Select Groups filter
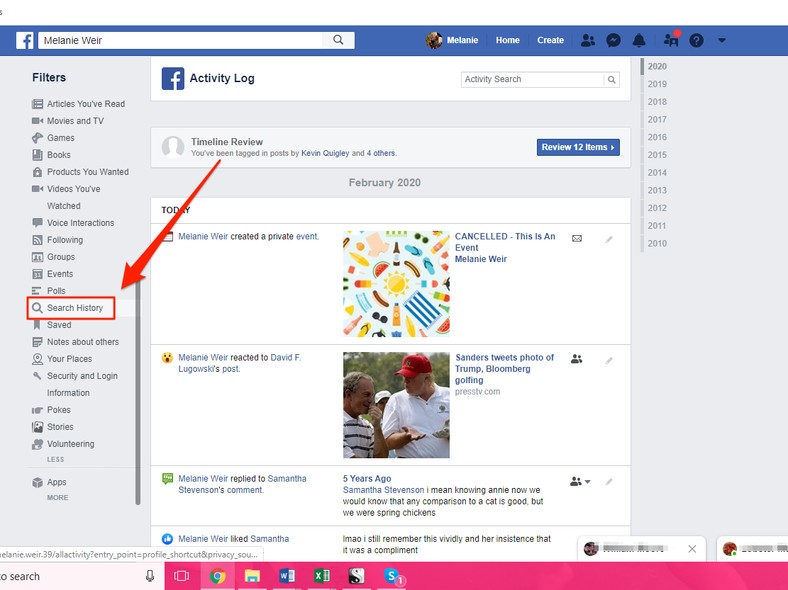The height and width of the screenshot is (590, 788). (x=53, y=257)
